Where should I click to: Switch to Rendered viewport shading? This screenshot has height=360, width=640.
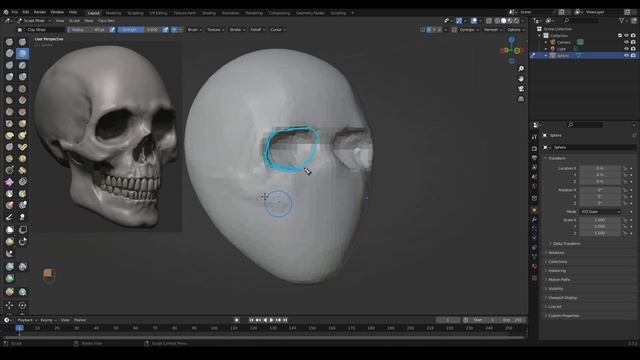point(516,20)
